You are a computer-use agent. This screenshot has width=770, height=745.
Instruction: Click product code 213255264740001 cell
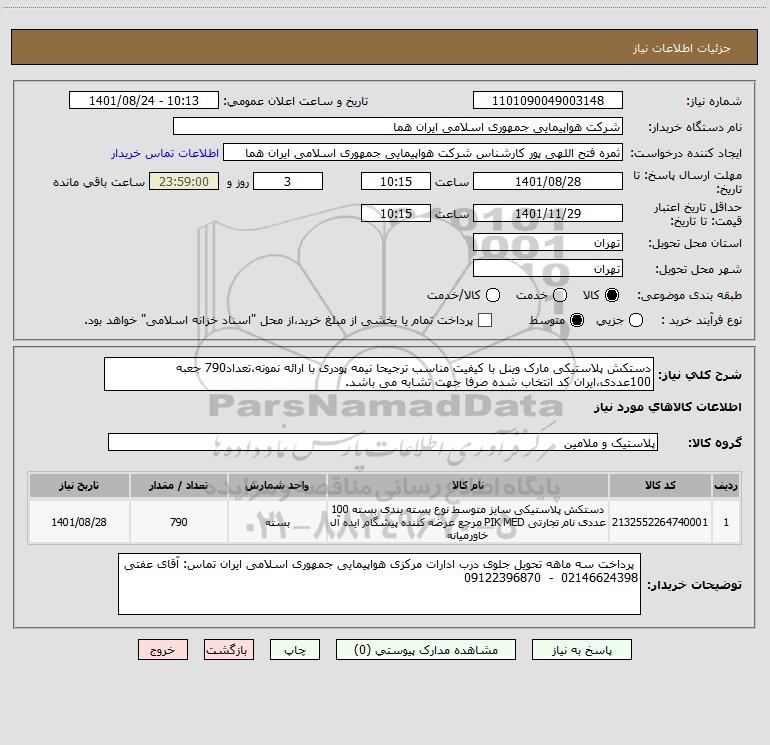pyautogui.click(x=660, y=522)
